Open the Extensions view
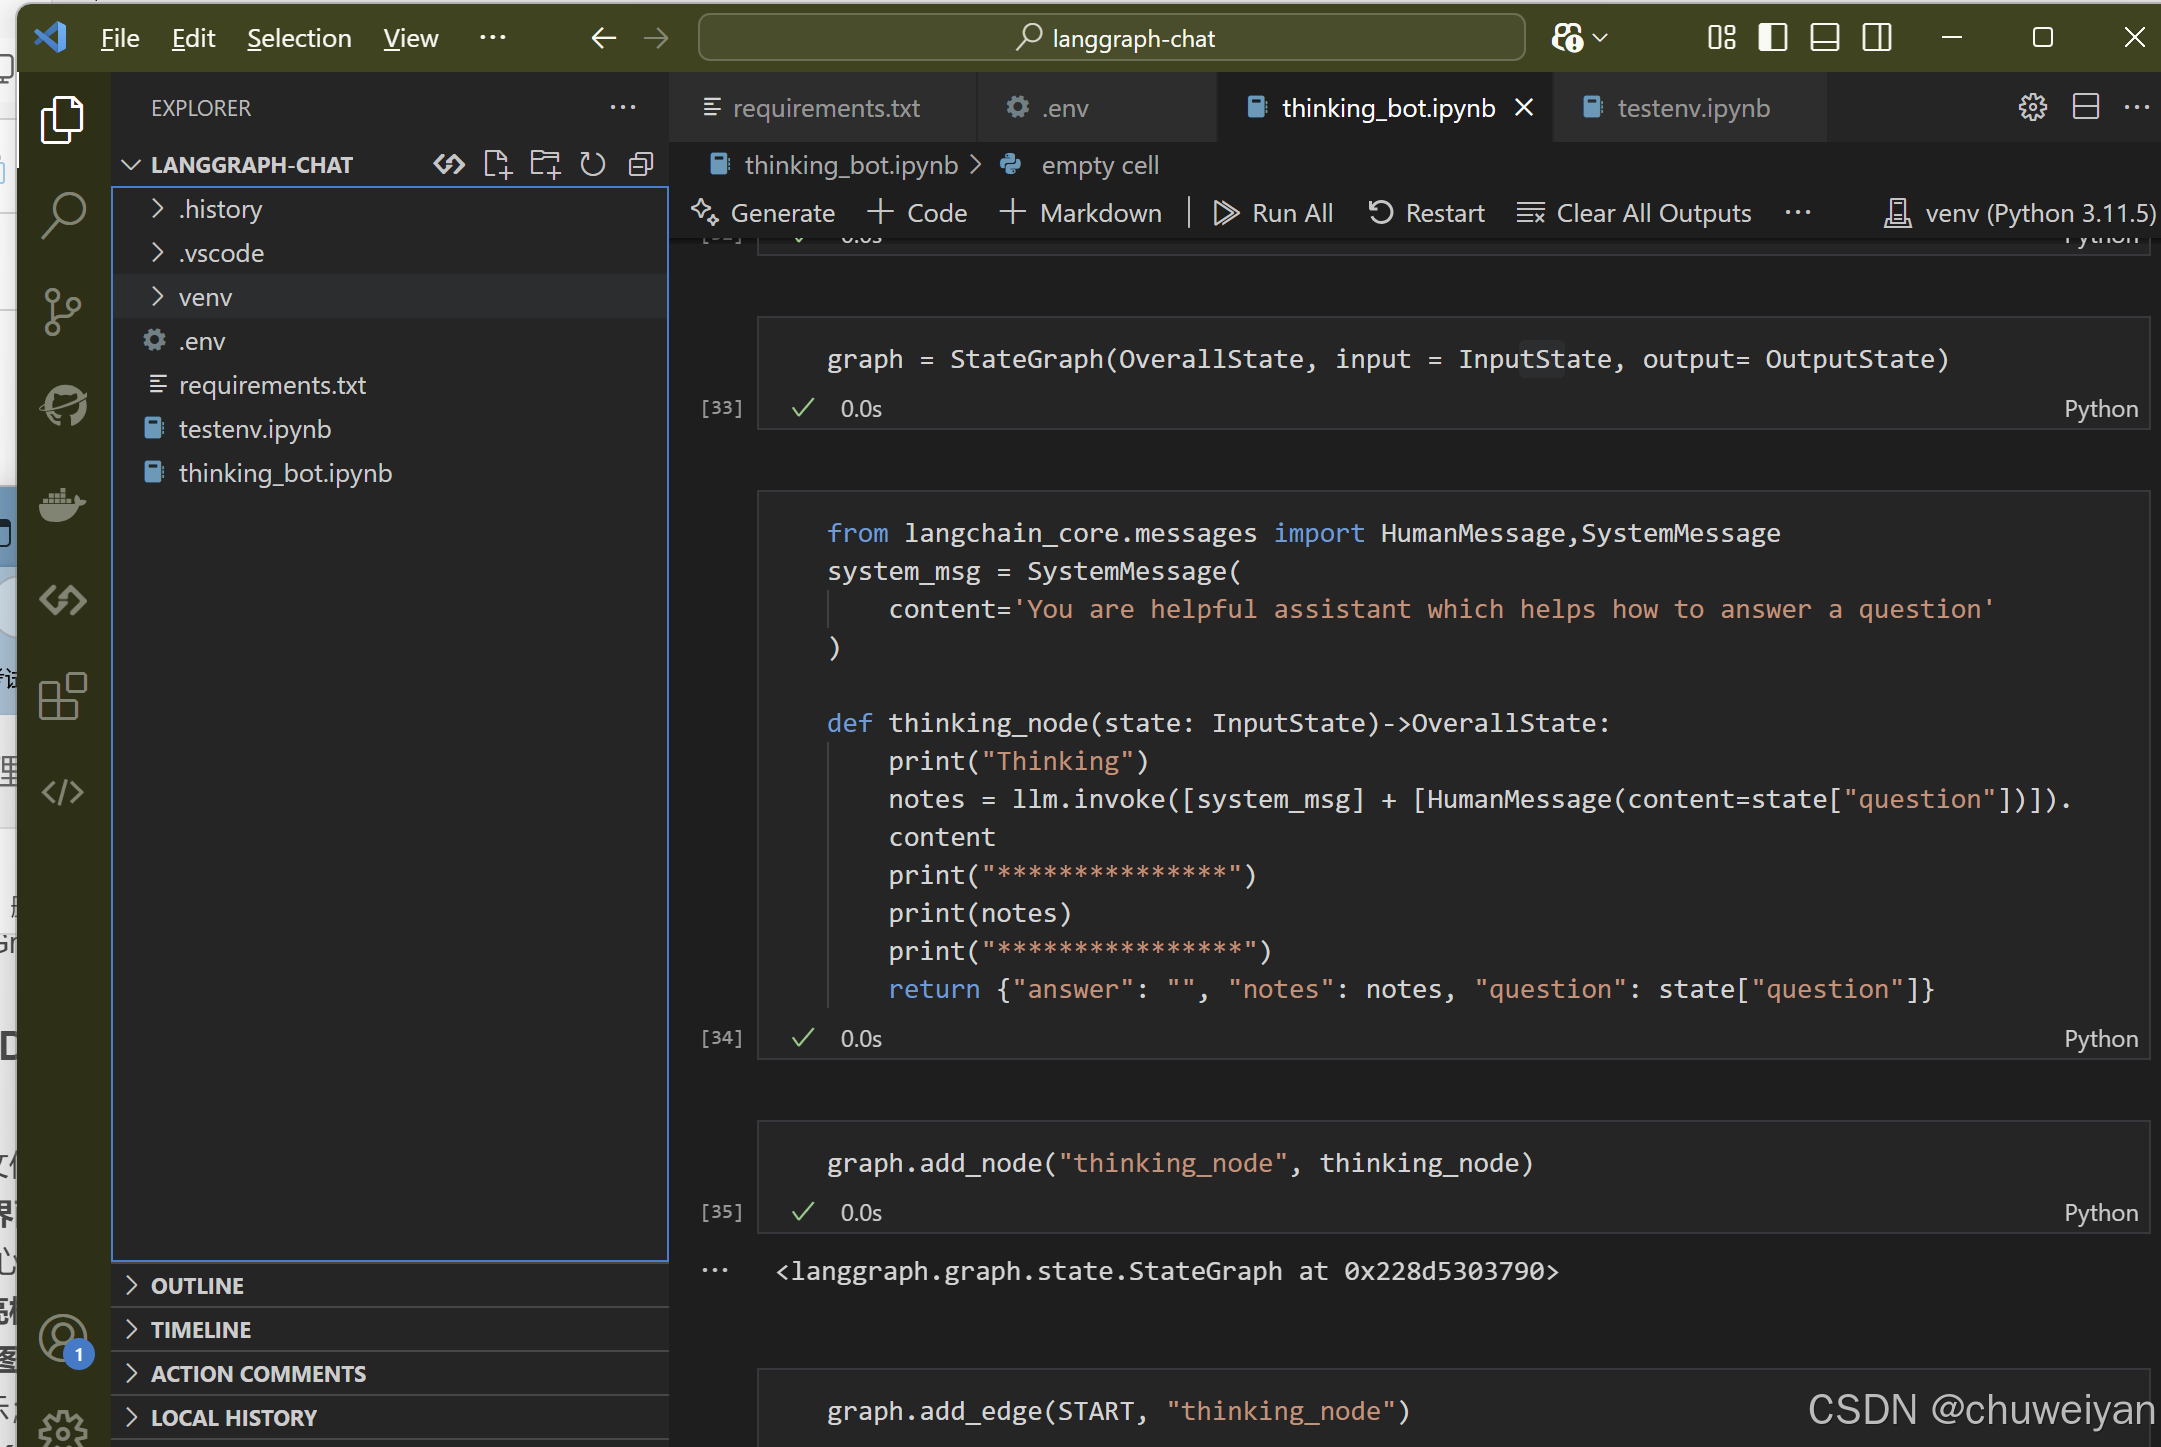 tap(61, 697)
